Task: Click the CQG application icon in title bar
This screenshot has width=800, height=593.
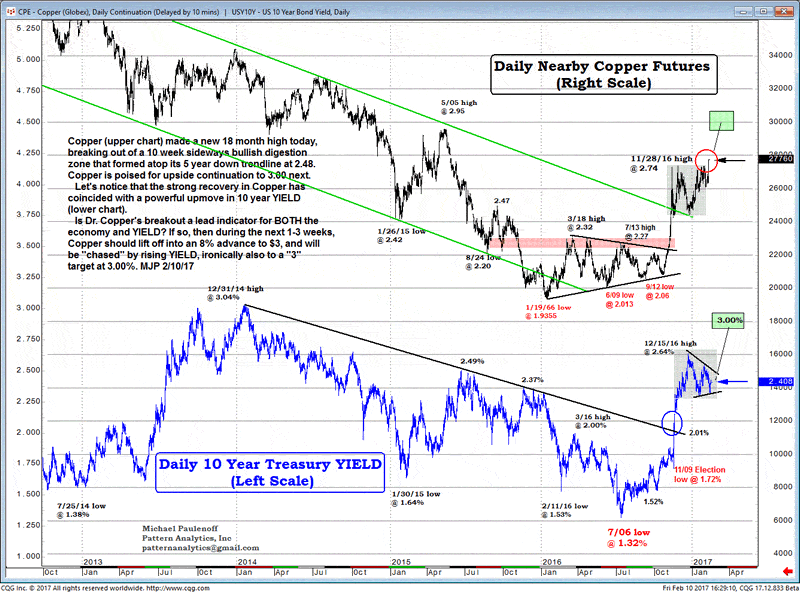Action: click(10, 11)
